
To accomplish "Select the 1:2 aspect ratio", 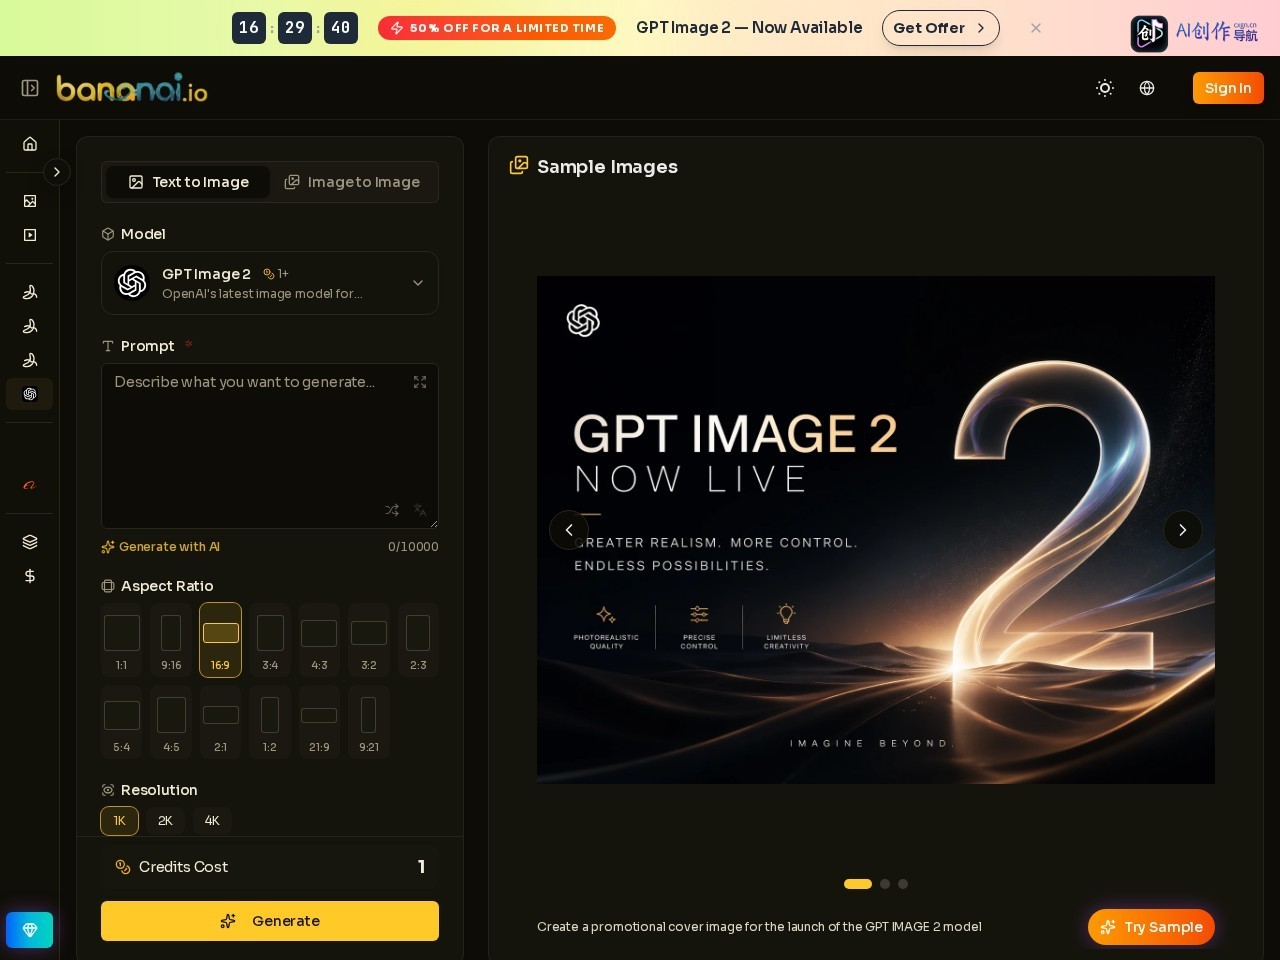I will [x=270, y=722].
